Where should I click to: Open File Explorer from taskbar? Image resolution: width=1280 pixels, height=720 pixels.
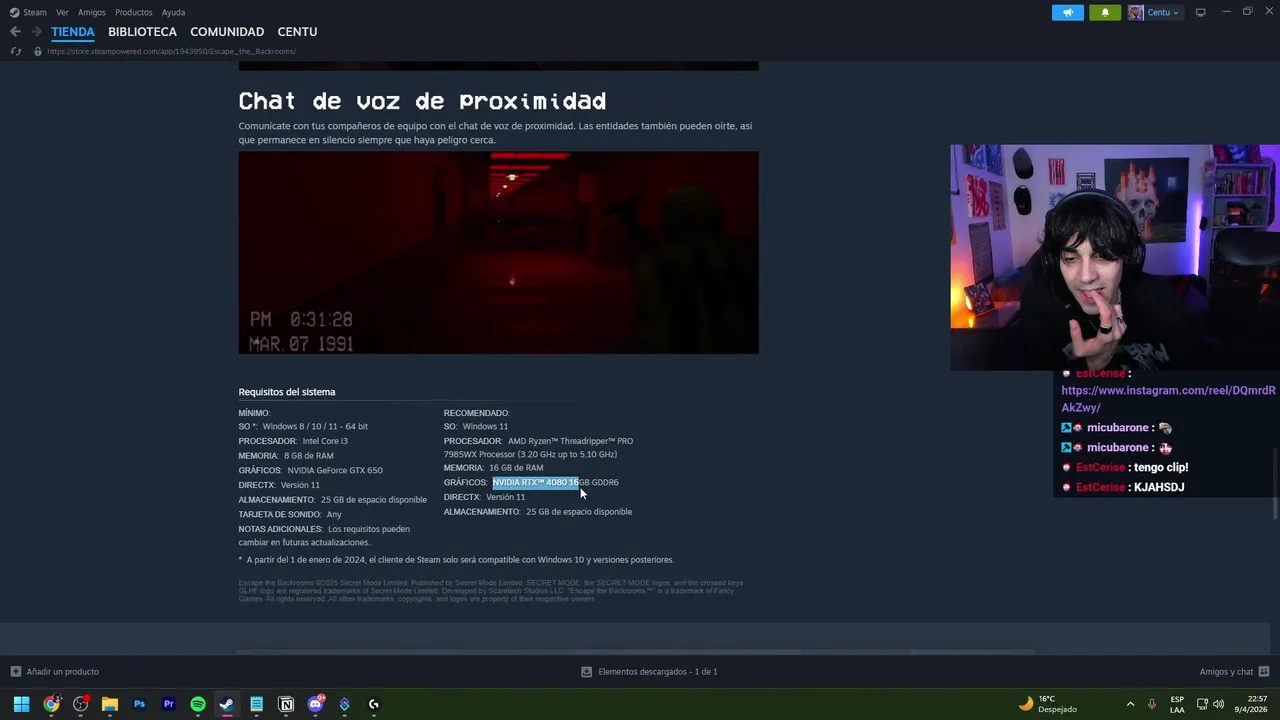[x=110, y=704]
